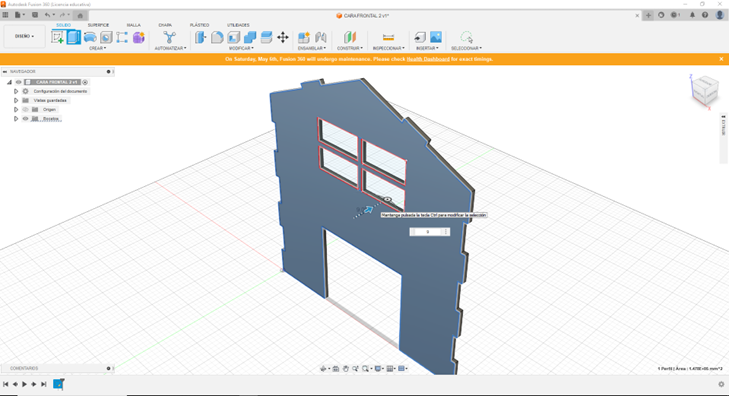Hide the Bocetos folder via eye
The height and width of the screenshot is (396, 729).
tap(26, 119)
